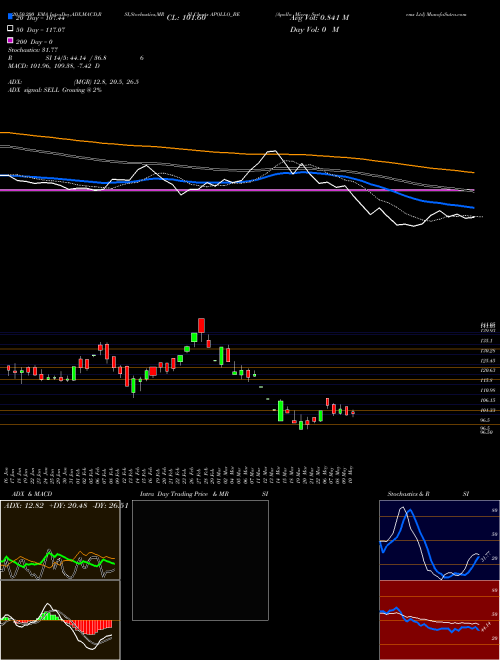Click the tallest red candlestick at the price peak
The image size is (500, 660).
[202, 326]
